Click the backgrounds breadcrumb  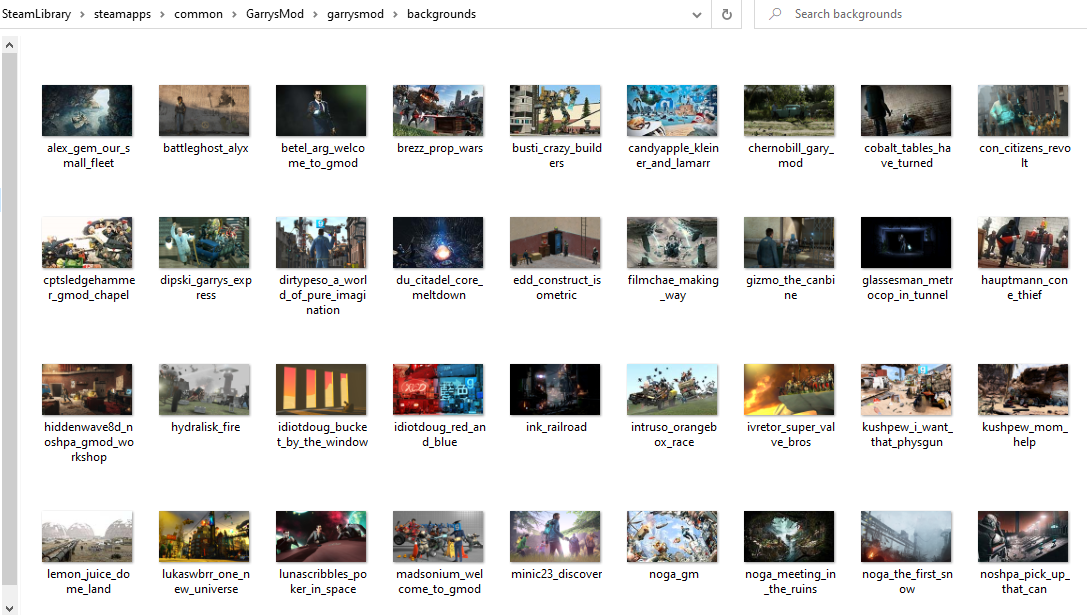click(441, 14)
